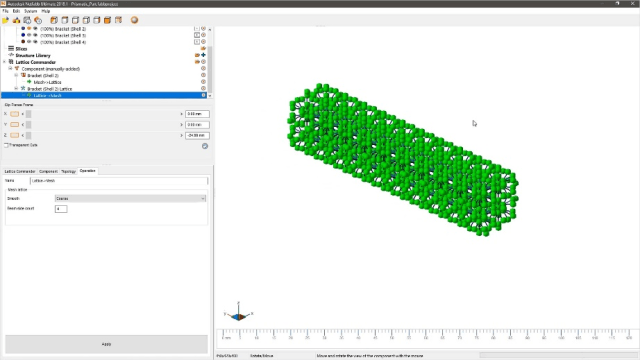Viewport: 640px width, 360px height.
Task: Click the color dot of Bracket (Shell 2)
Action: [23, 29]
